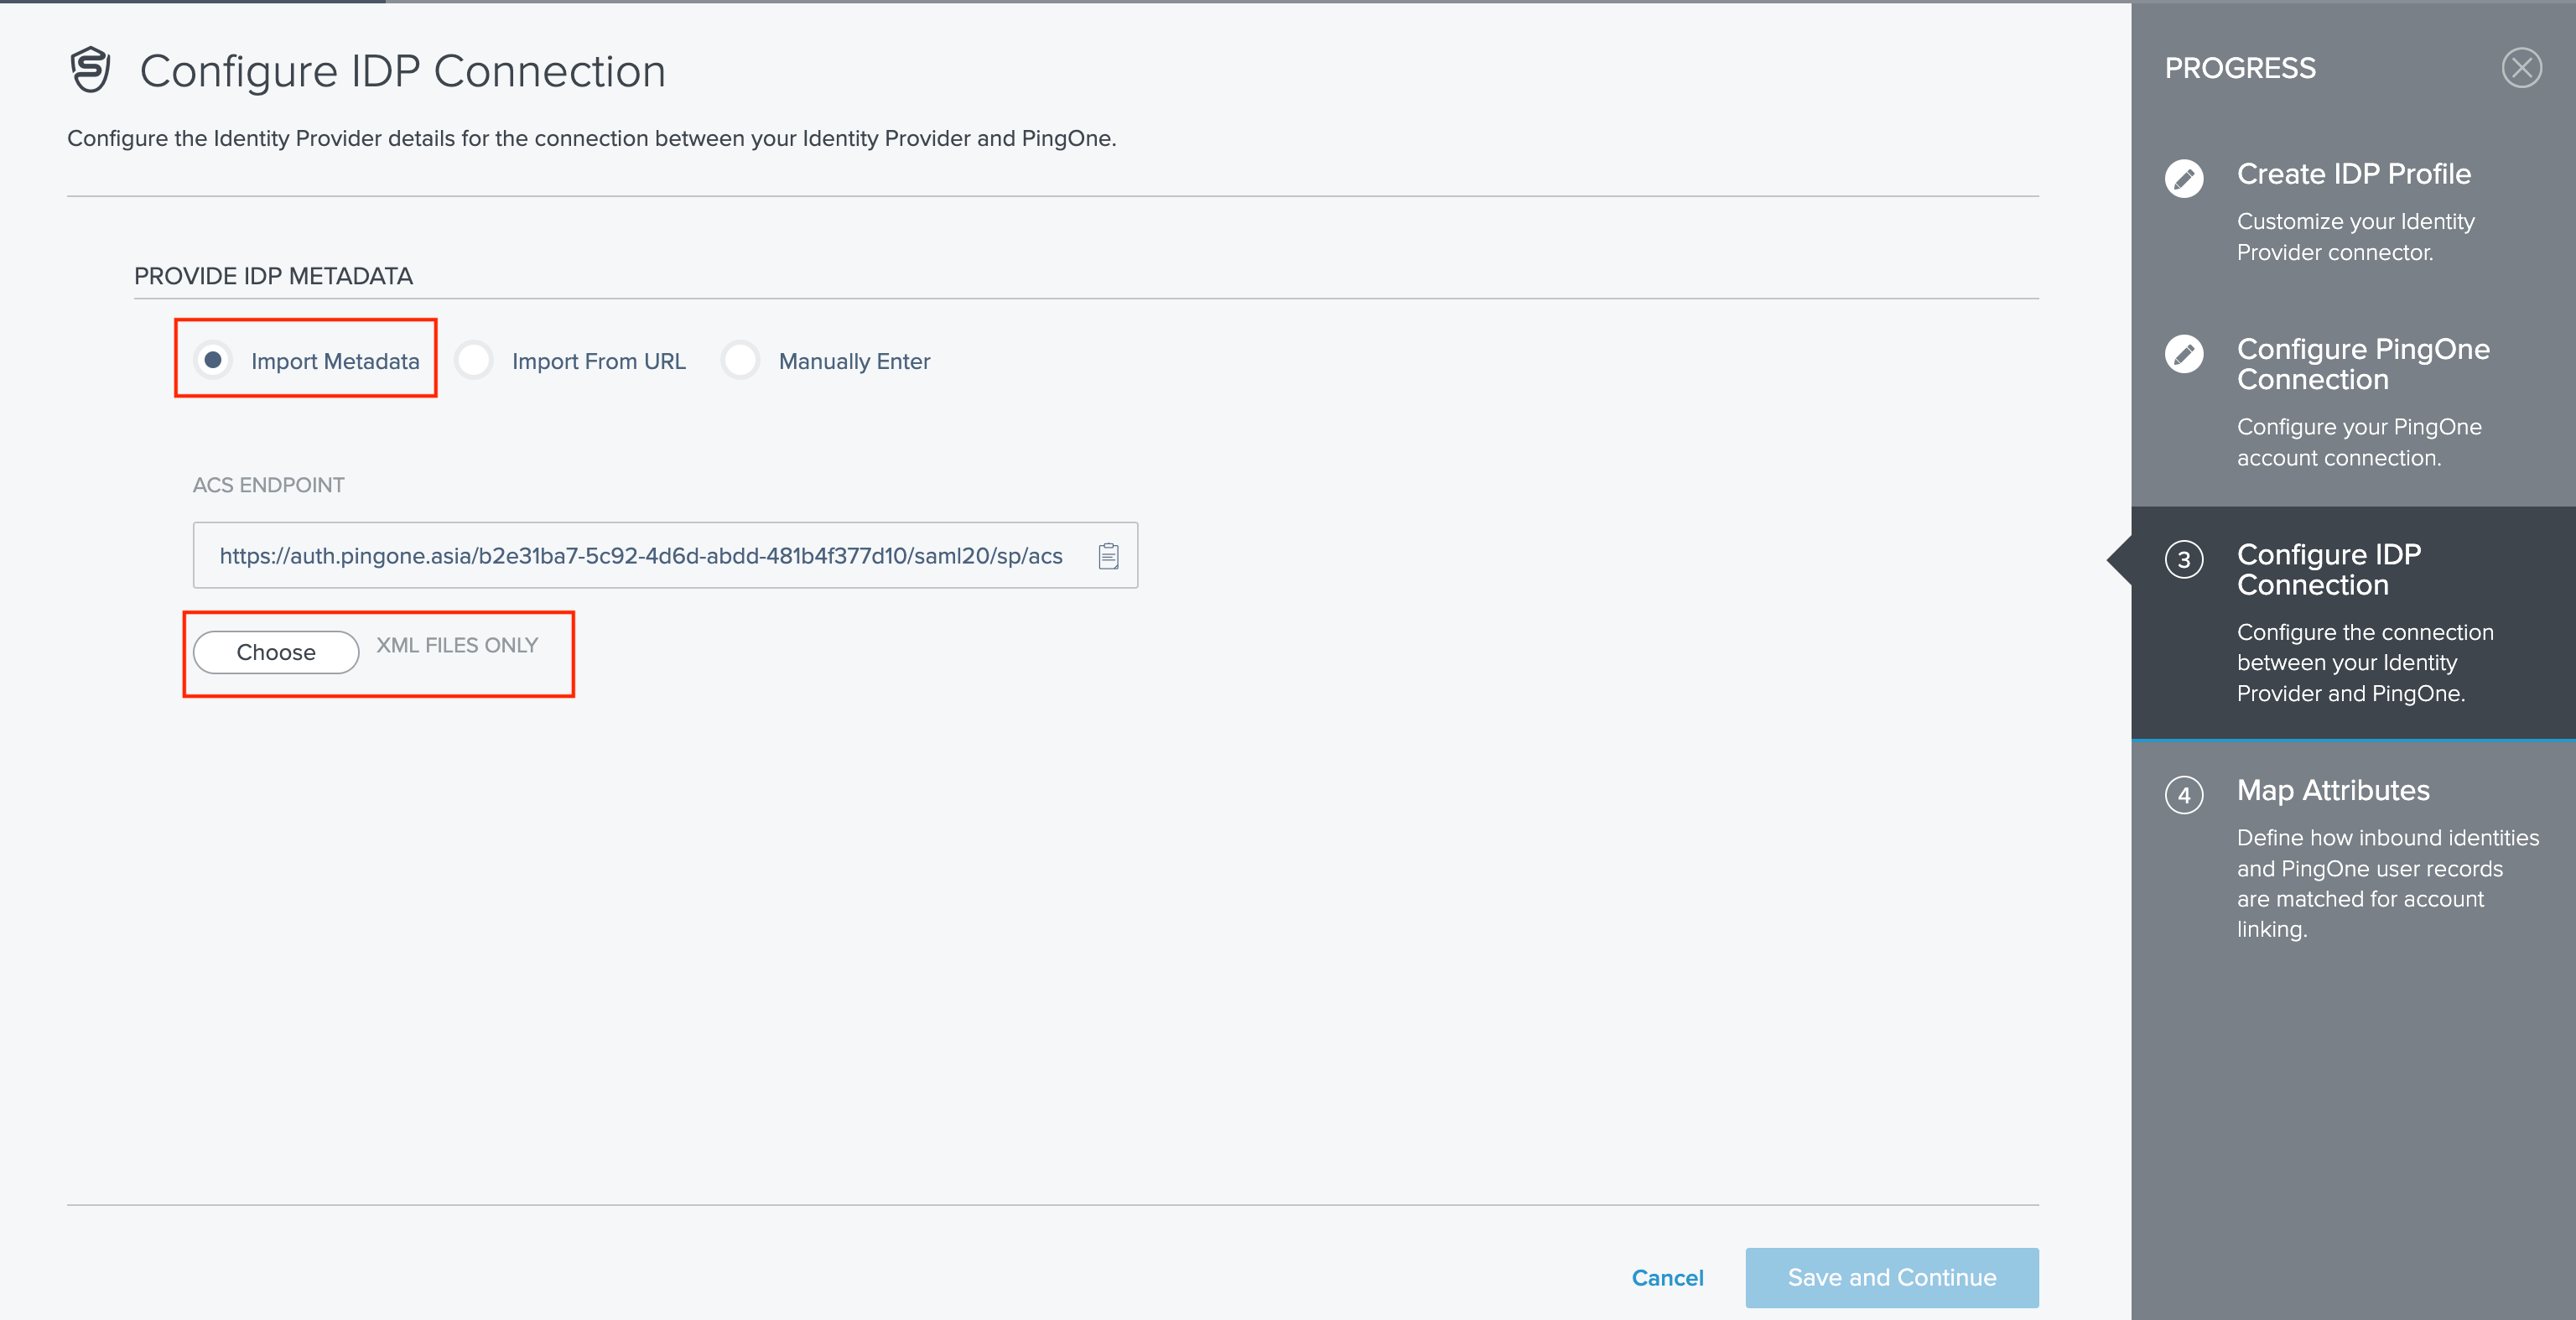
Task: Click the pencil icon beside Create IDP Profile
Action: point(2185,179)
